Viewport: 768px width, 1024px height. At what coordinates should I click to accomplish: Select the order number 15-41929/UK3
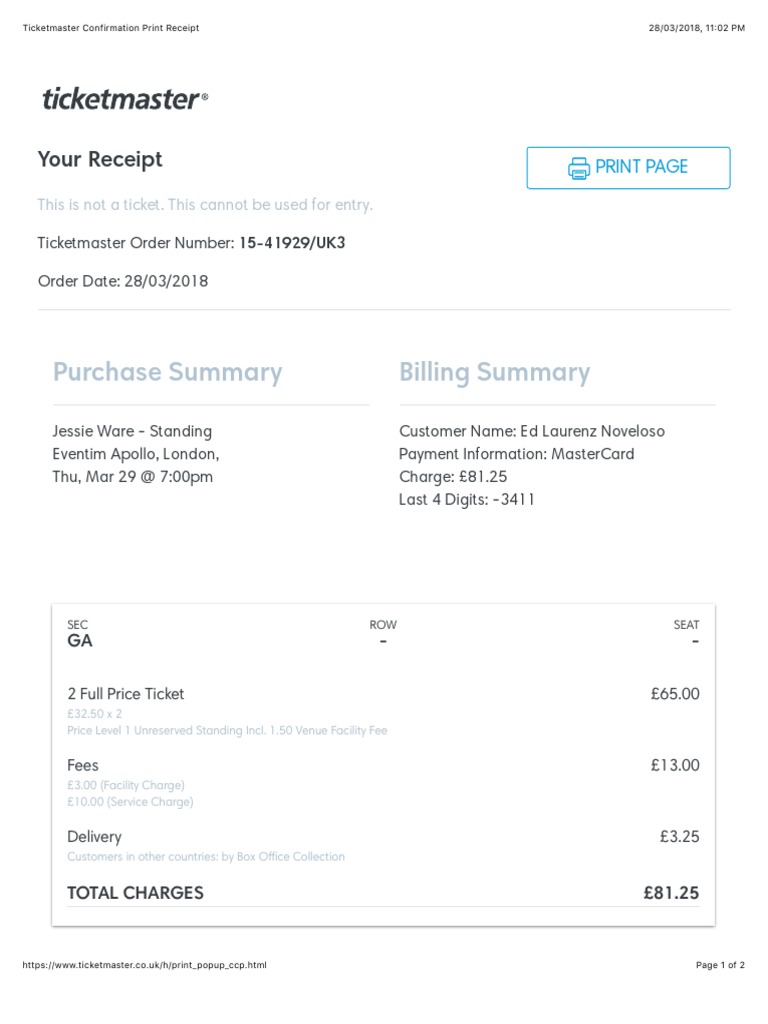pyautogui.click(x=292, y=243)
